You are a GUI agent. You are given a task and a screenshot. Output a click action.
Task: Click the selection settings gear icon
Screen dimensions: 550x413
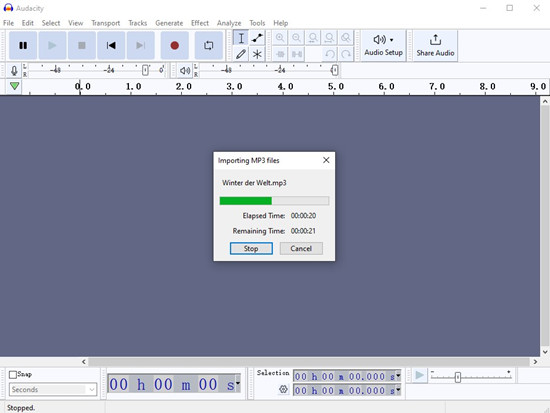tap(283, 389)
